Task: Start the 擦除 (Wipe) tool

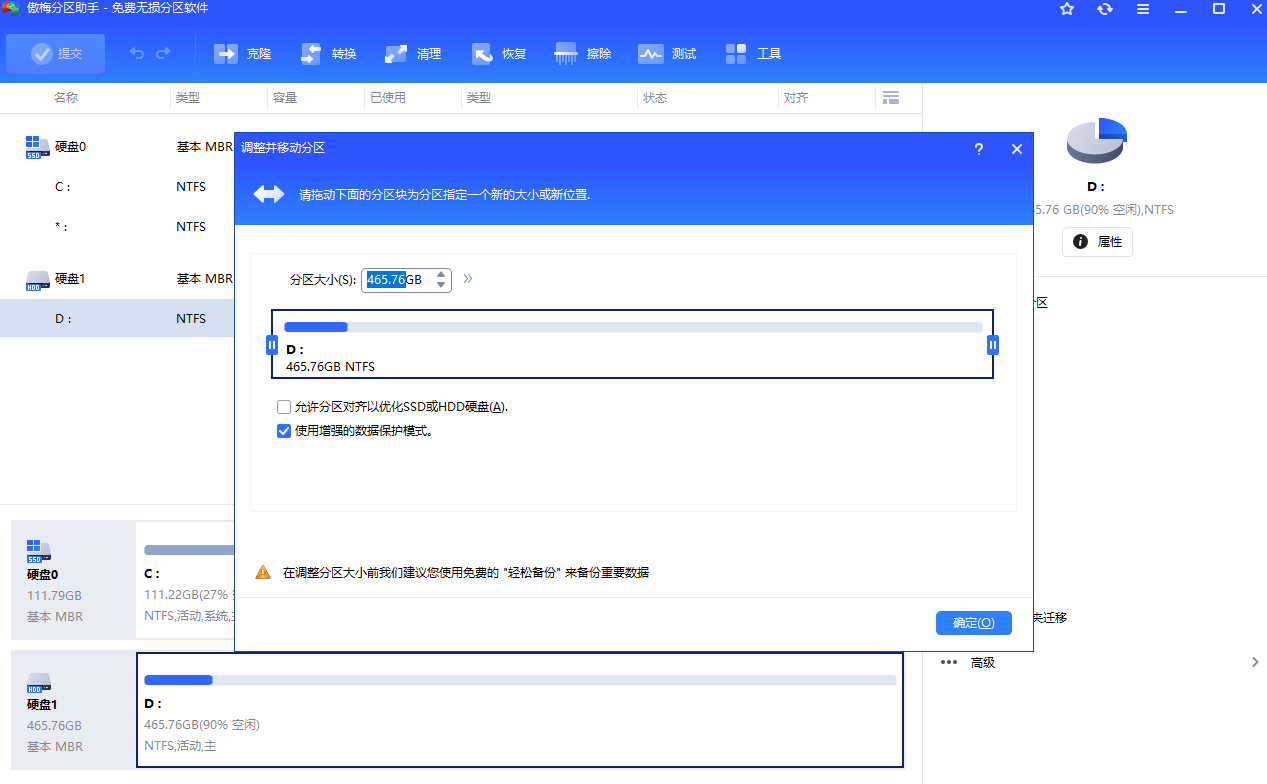Action: (582, 53)
